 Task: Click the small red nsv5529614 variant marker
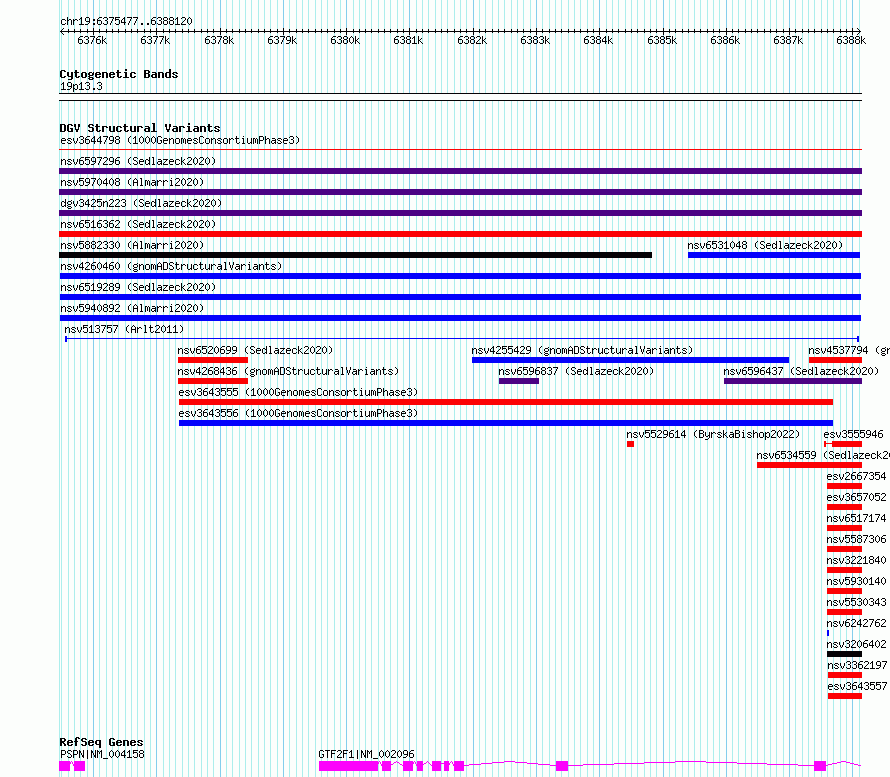point(631,444)
